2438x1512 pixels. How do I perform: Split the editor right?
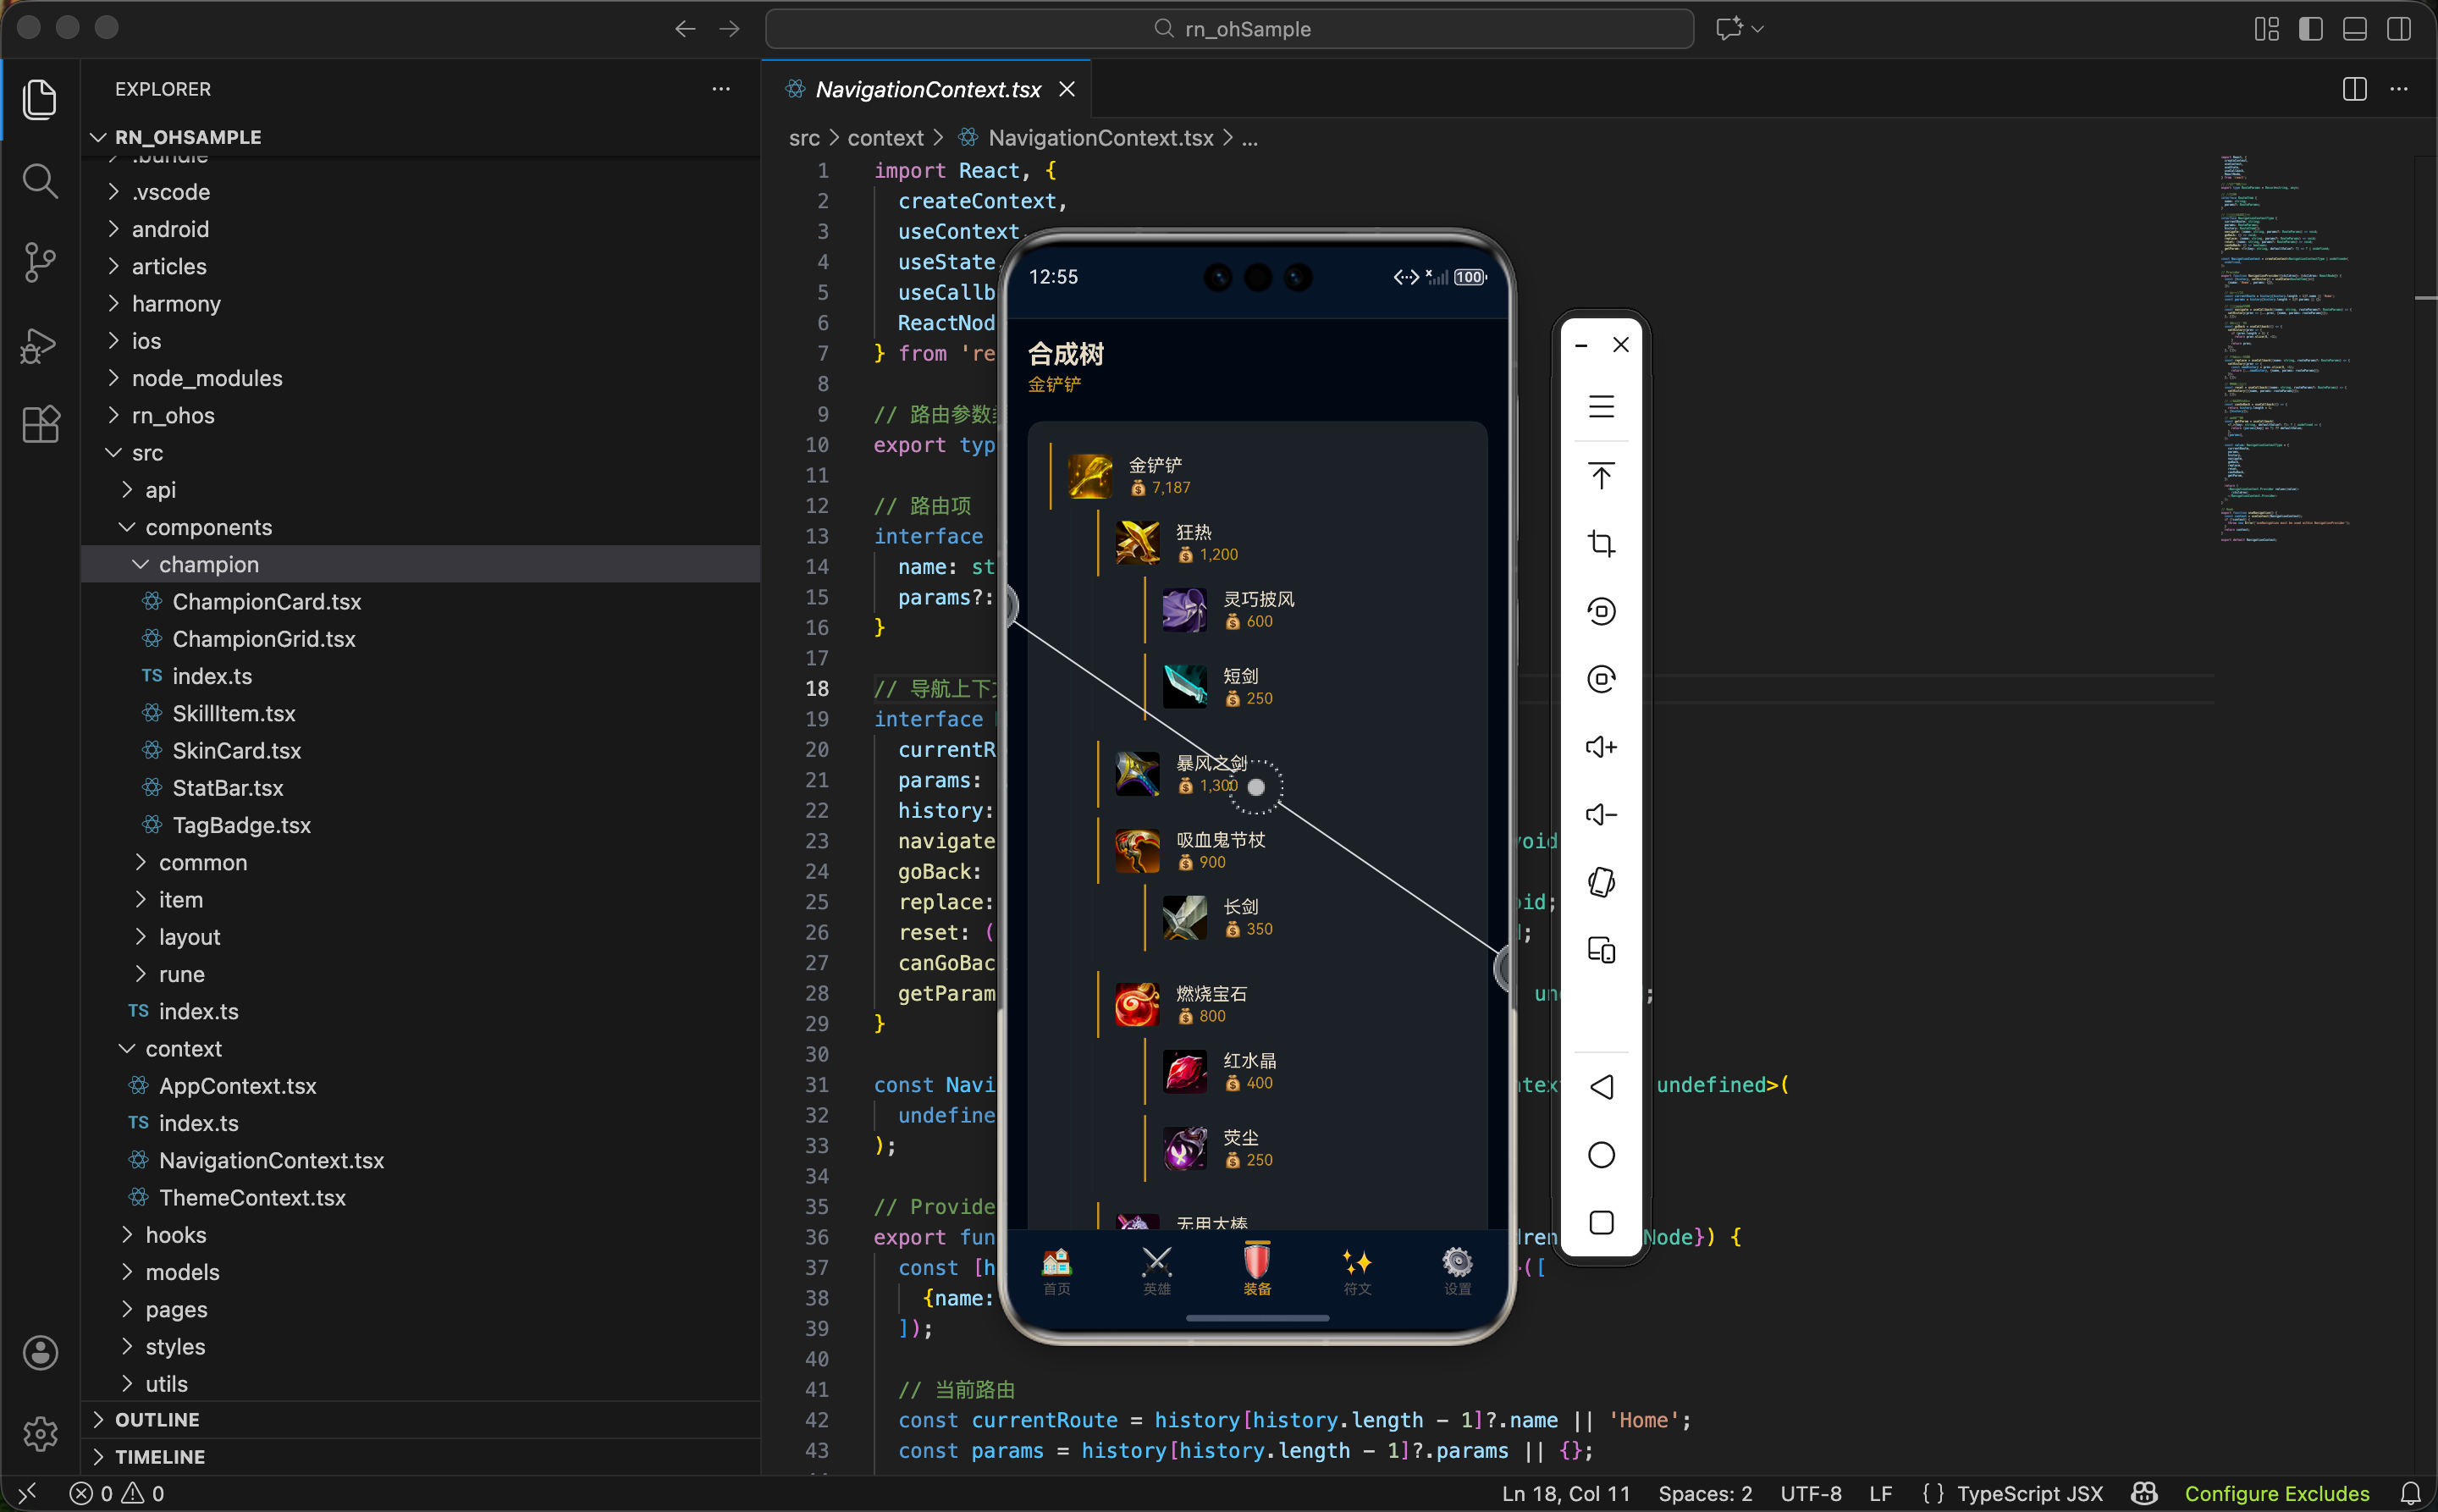pos(2354,89)
